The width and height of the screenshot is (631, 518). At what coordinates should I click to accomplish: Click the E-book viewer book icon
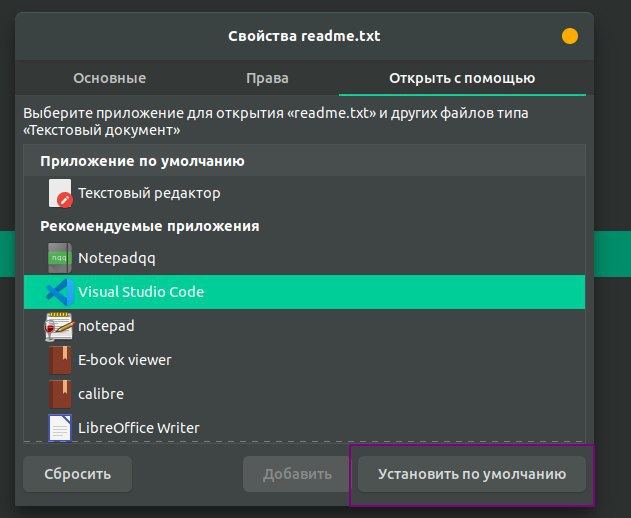60,360
